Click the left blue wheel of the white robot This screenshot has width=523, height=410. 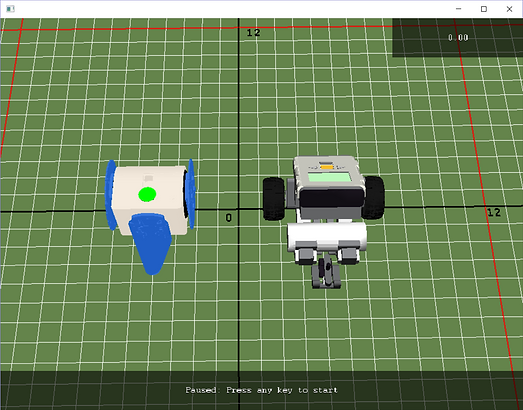(111, 195)
